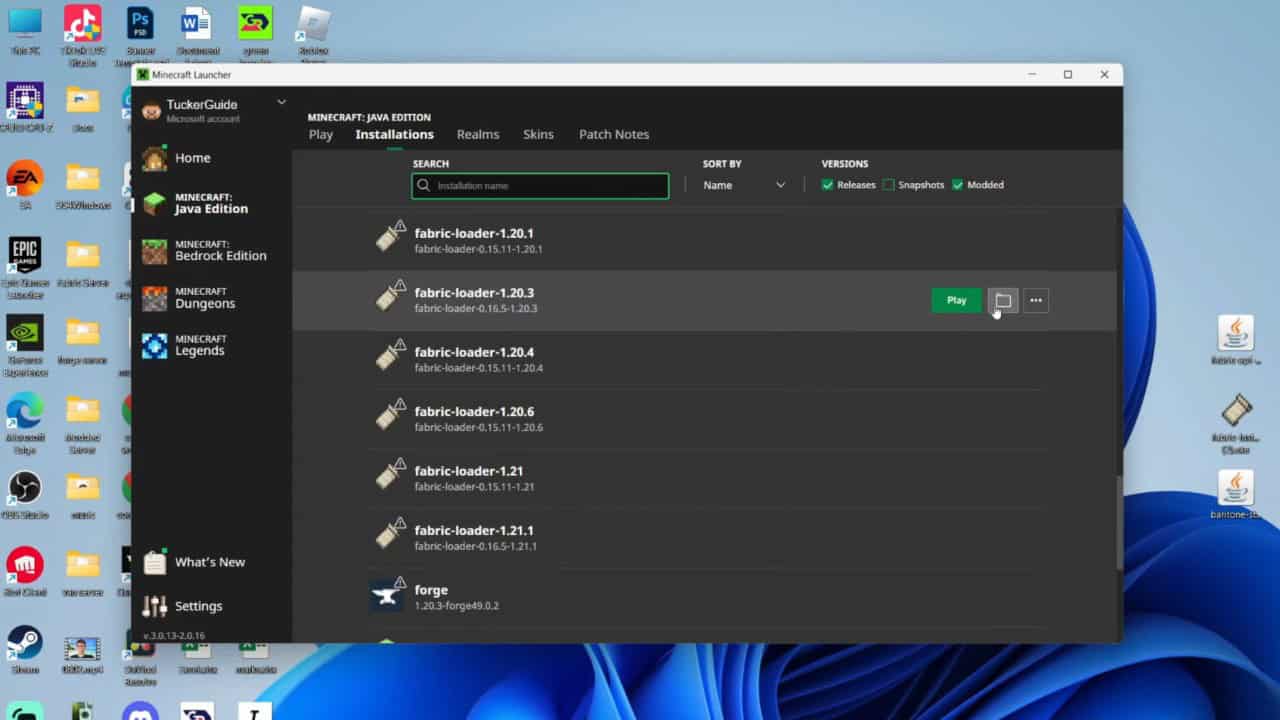Click the fabric-loader-1.20.3 fabric icon
1280x720 pixels.
[x=390, y=297]
